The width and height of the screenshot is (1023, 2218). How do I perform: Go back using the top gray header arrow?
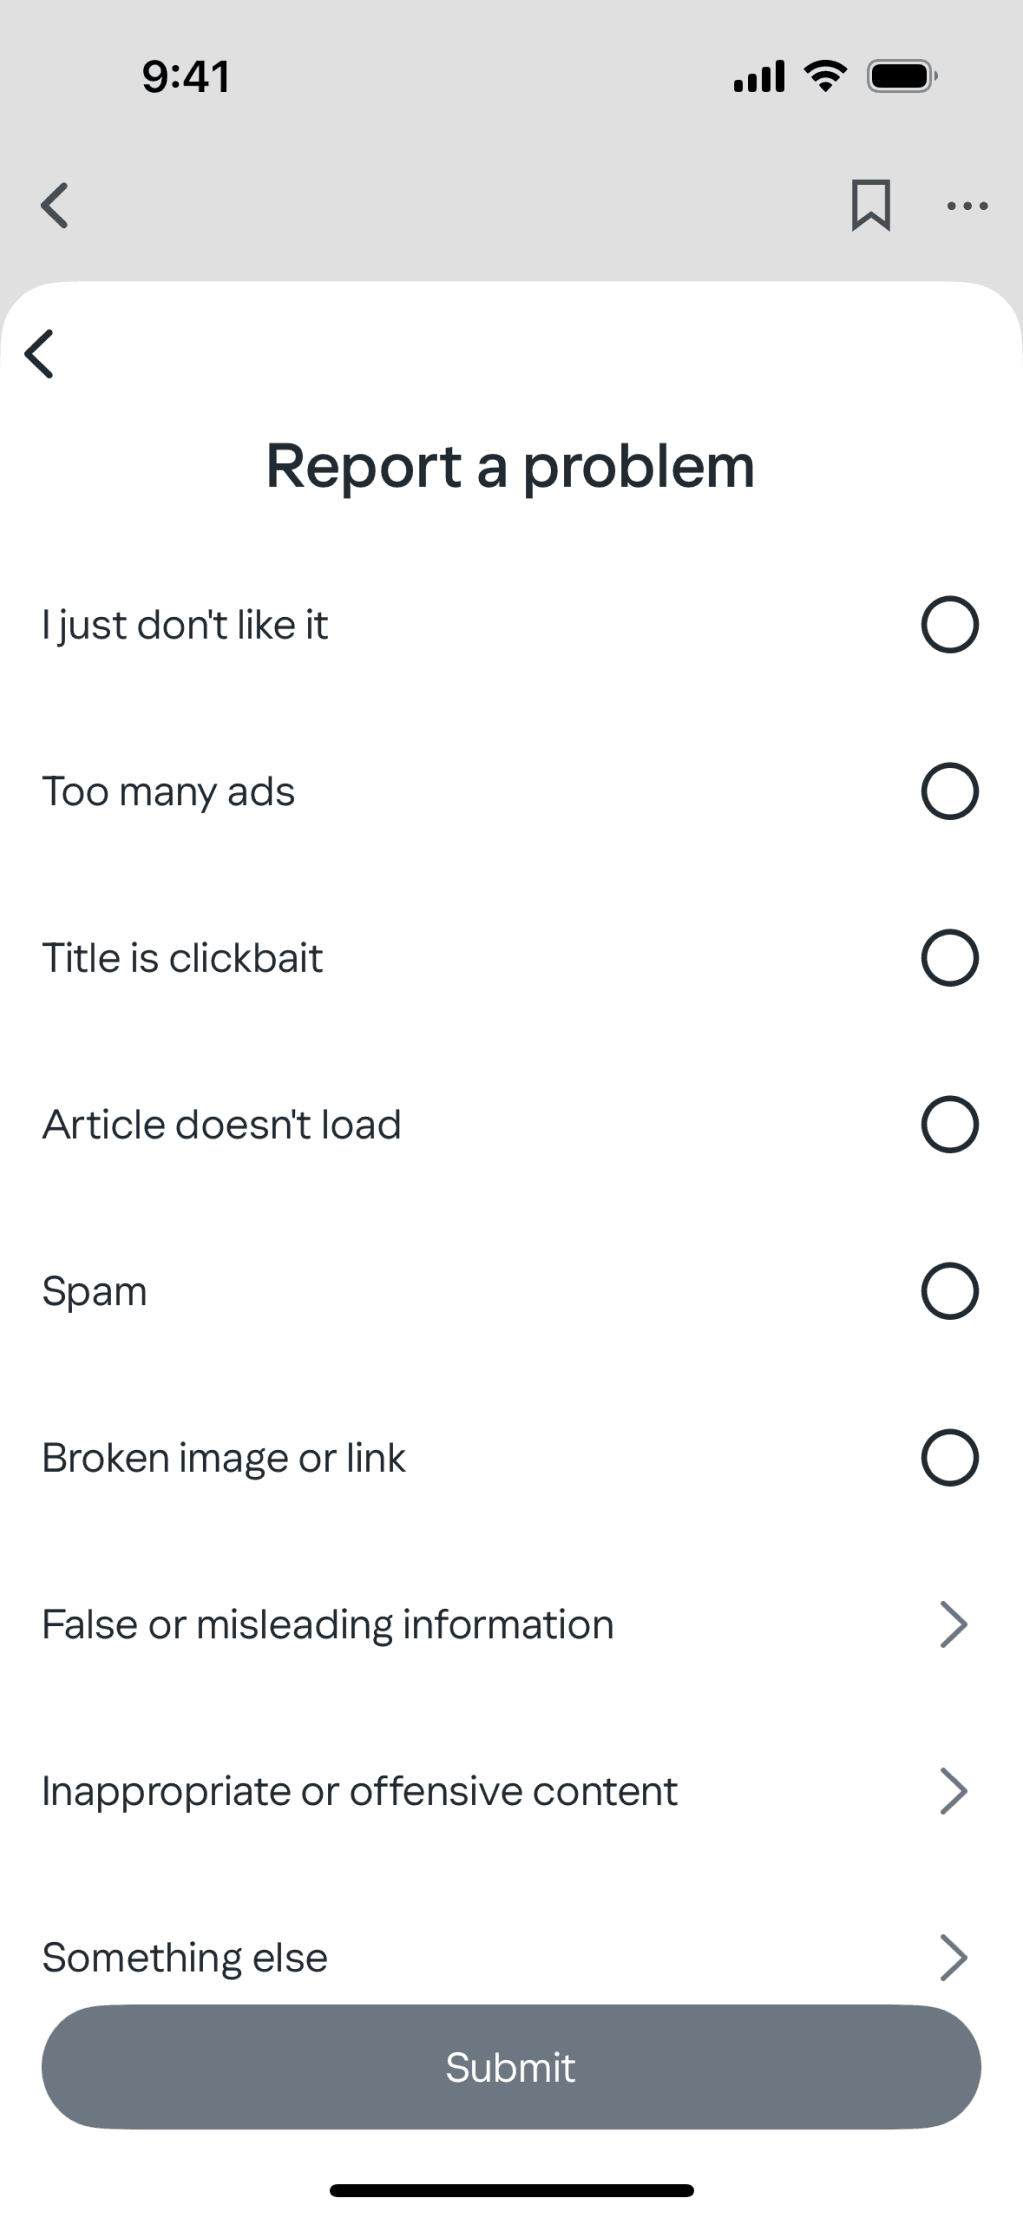coord(54,205)
